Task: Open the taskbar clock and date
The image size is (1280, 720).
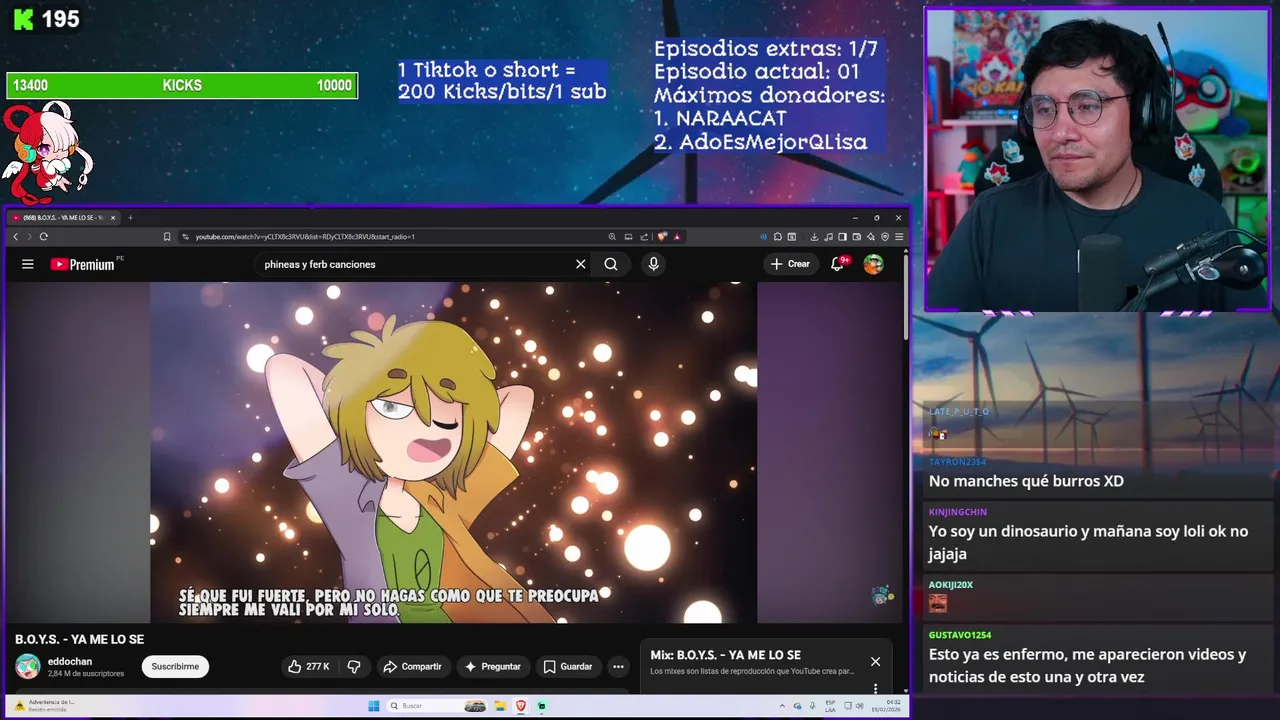Action: 884,706
